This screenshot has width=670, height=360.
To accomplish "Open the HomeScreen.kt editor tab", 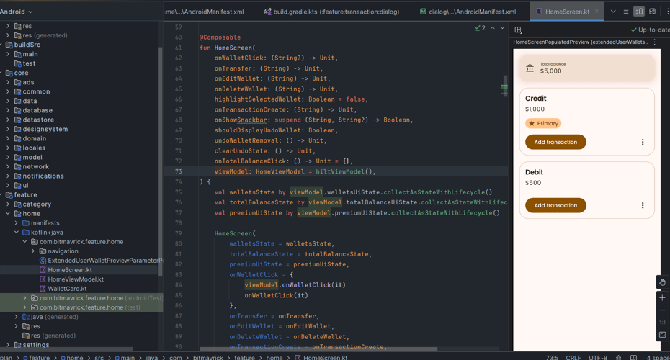I will 567,12.
